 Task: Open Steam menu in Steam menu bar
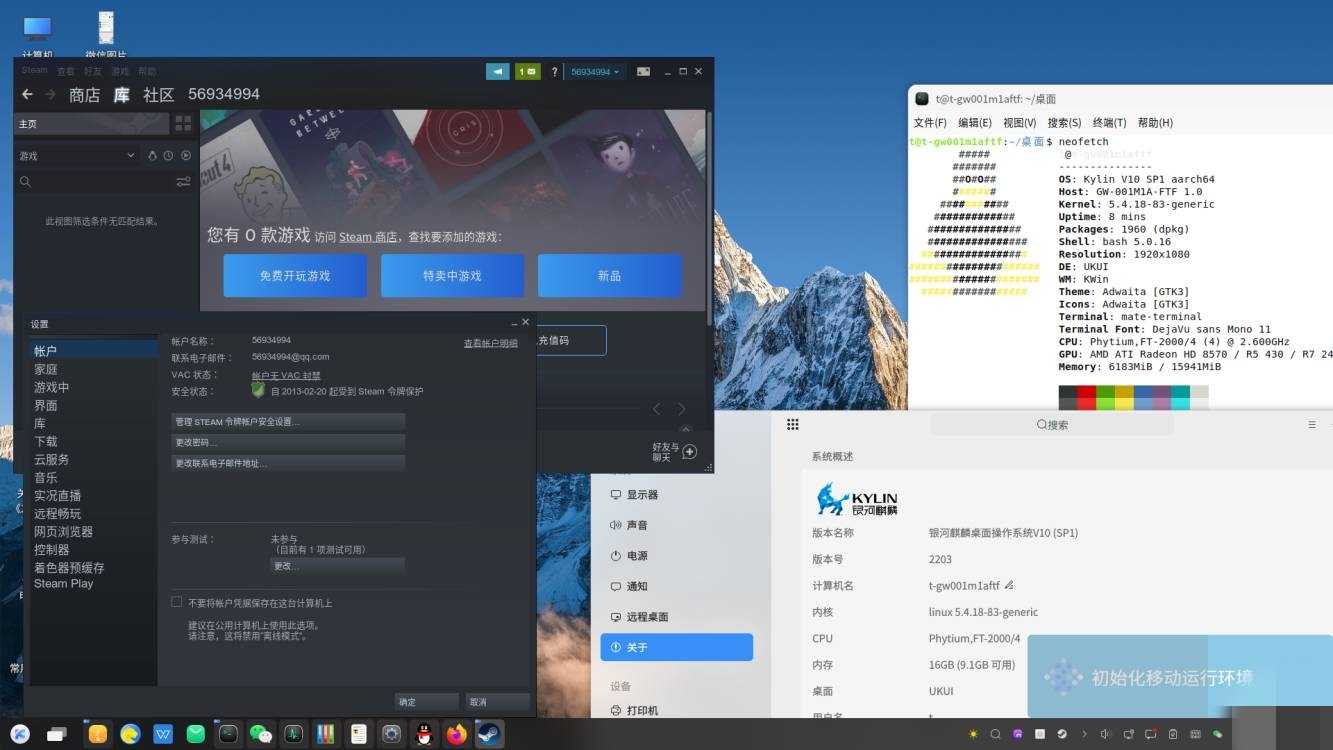click(35, 71)
